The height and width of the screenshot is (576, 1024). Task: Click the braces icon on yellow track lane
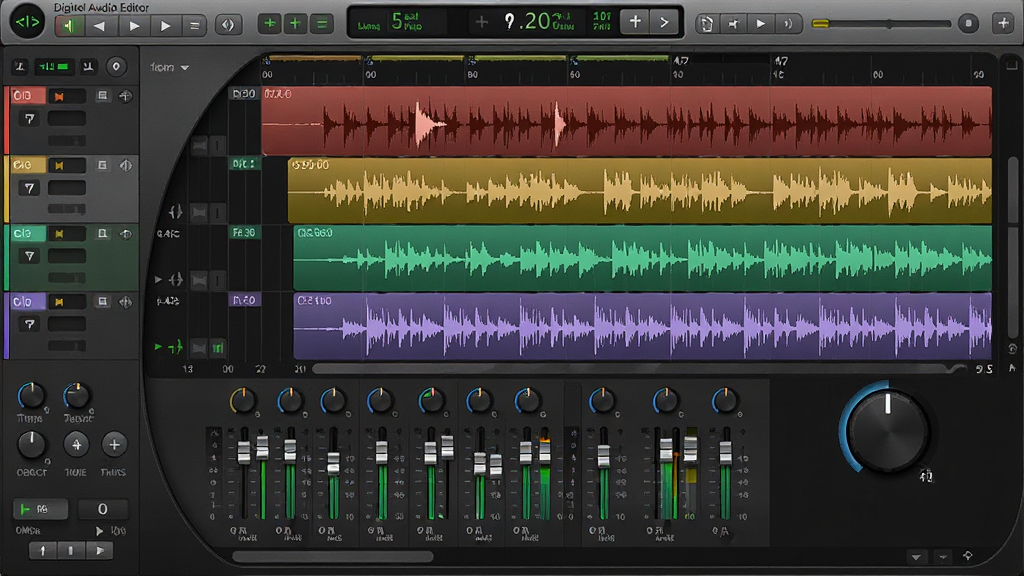175,212
